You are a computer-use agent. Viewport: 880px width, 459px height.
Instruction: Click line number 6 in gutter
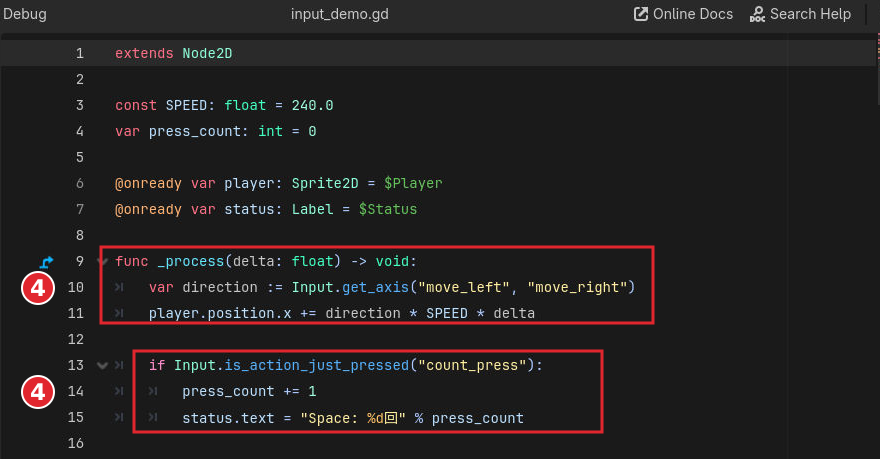point(80,183)
